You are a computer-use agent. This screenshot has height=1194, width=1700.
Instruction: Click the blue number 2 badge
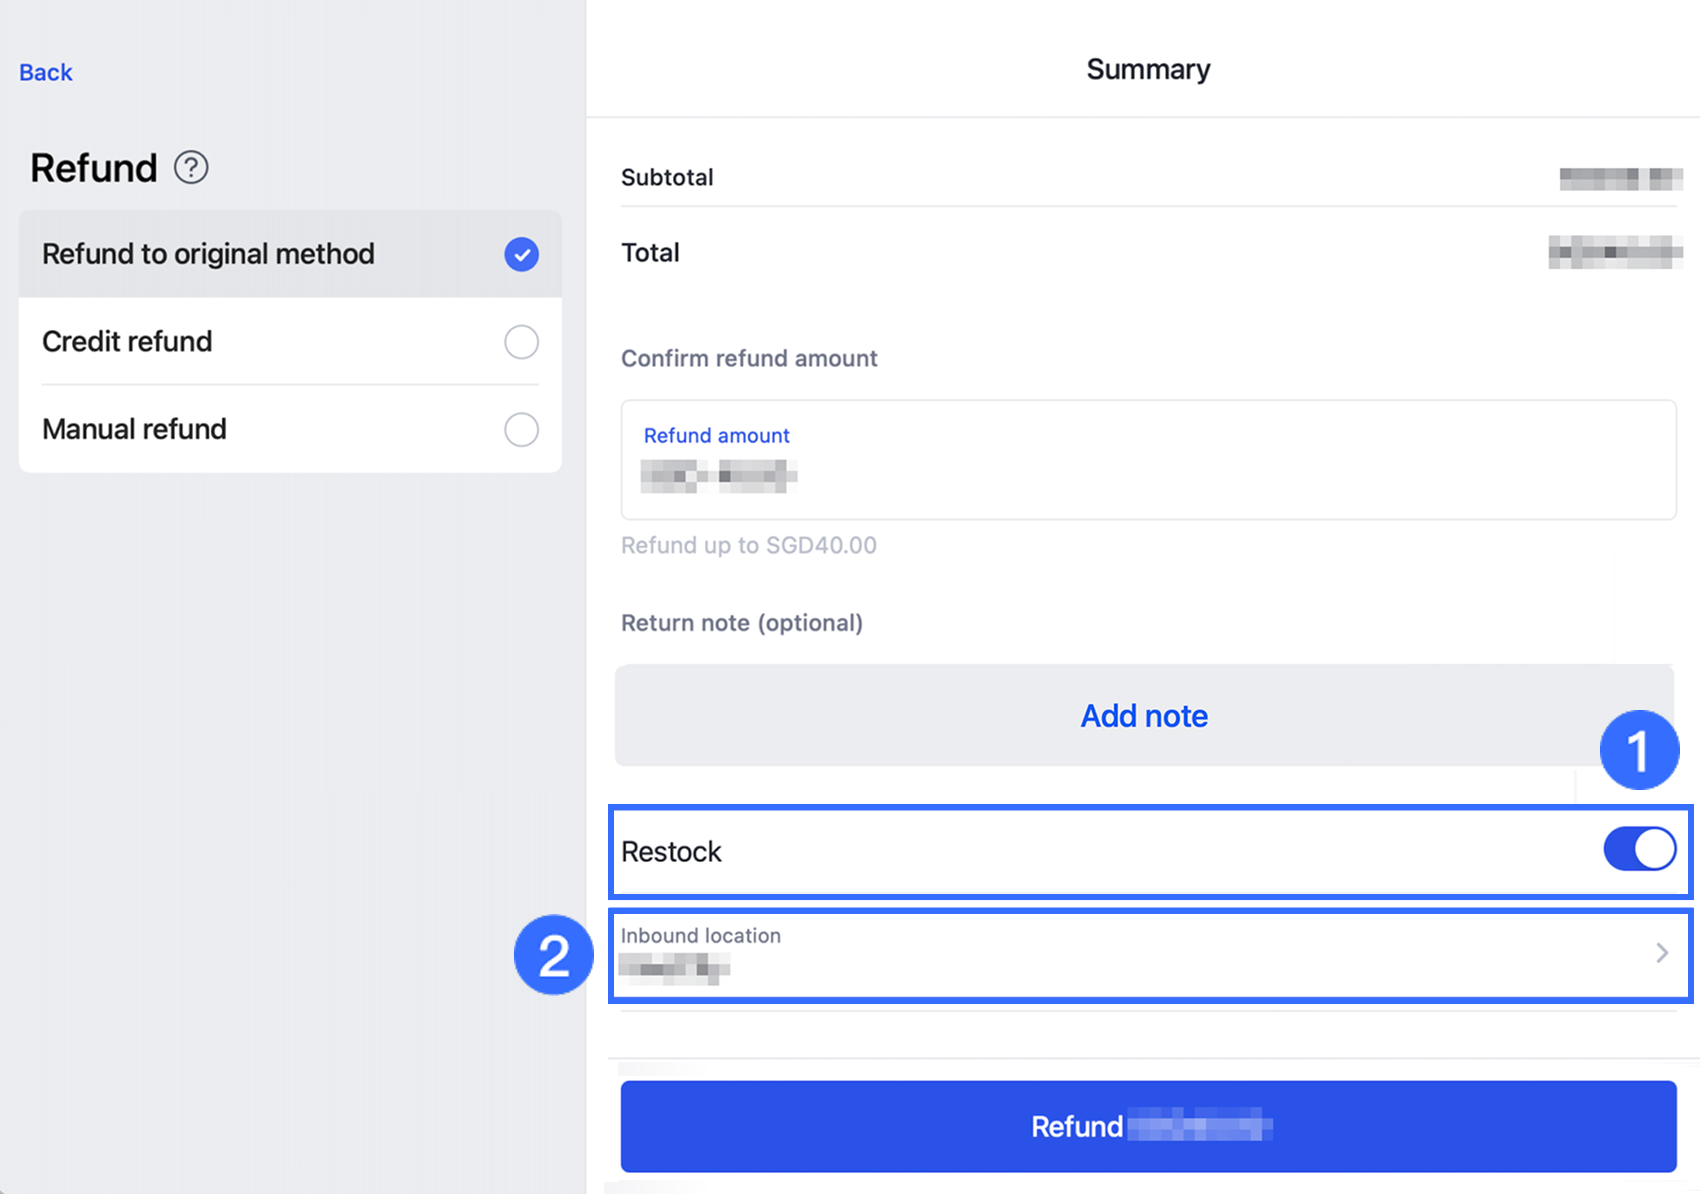pos(554,955)
